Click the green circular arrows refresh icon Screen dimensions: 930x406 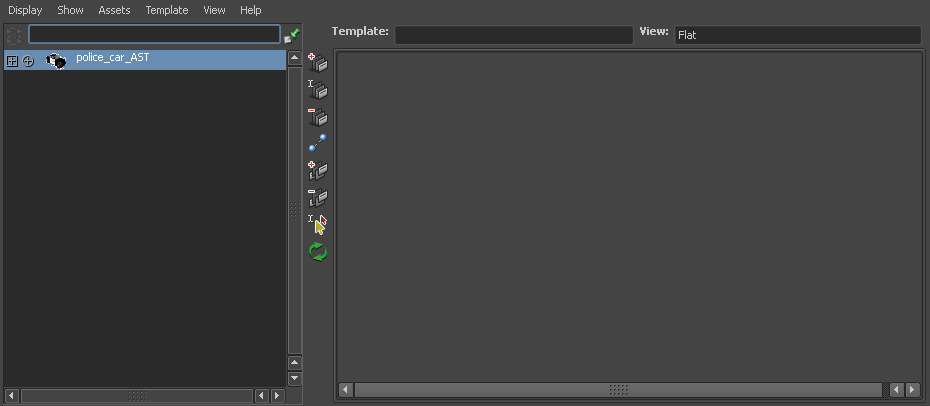(318, 252)
